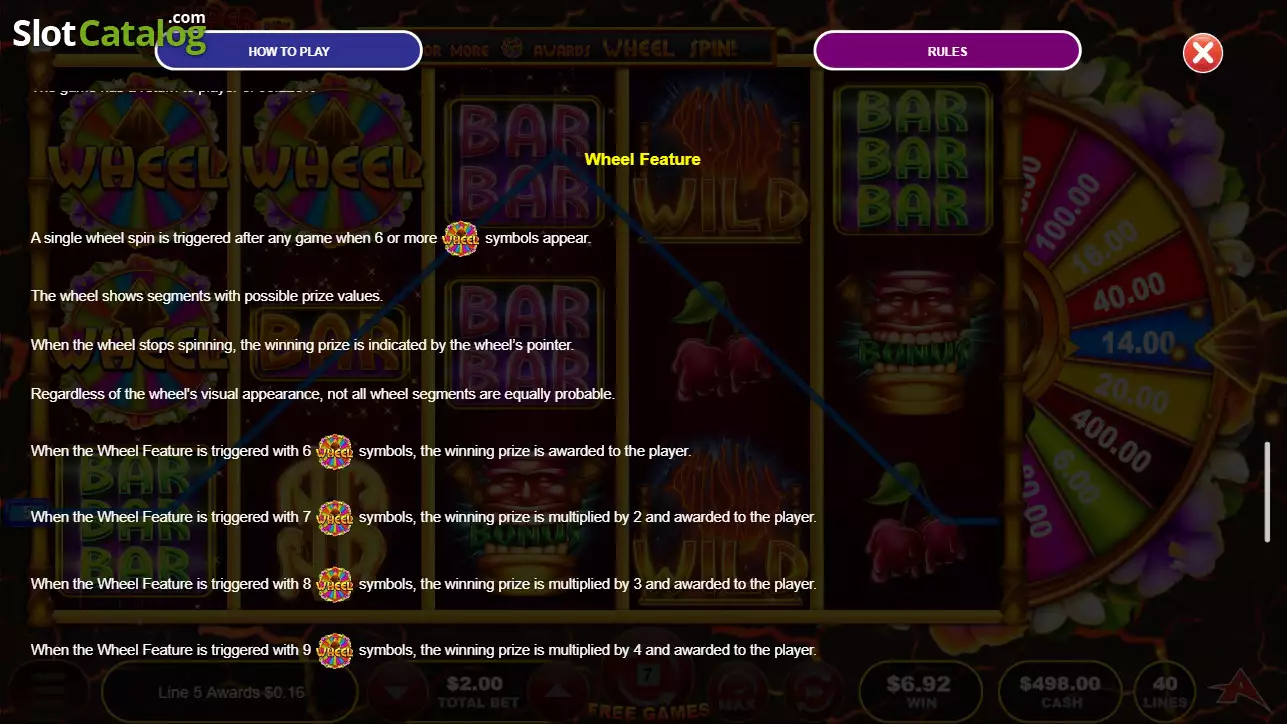Click the wheel symbol in the 9 symbols rule

point(335,650)
